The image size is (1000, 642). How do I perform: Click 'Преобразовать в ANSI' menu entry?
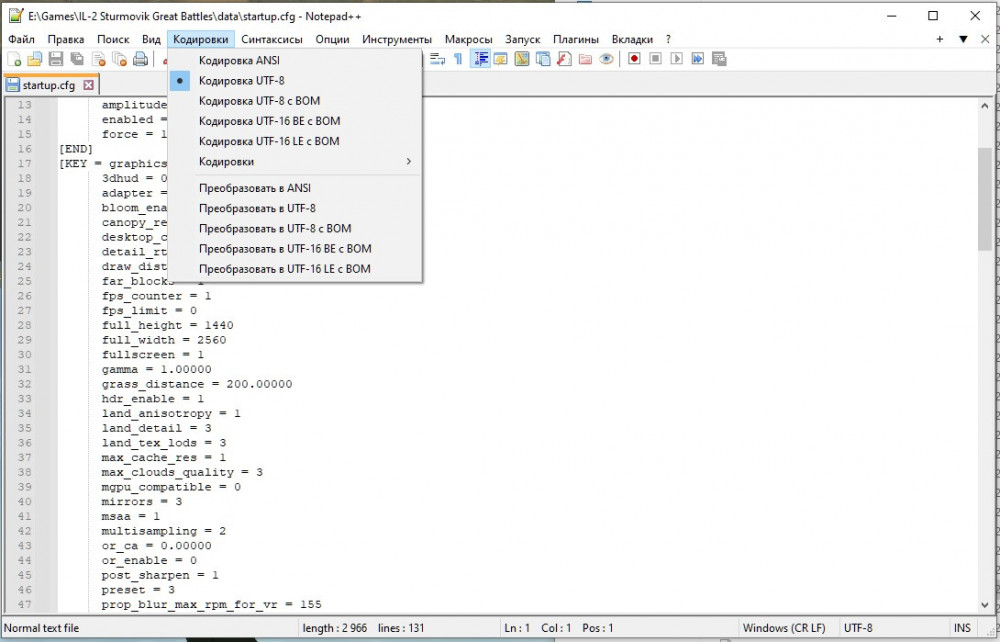255,188
